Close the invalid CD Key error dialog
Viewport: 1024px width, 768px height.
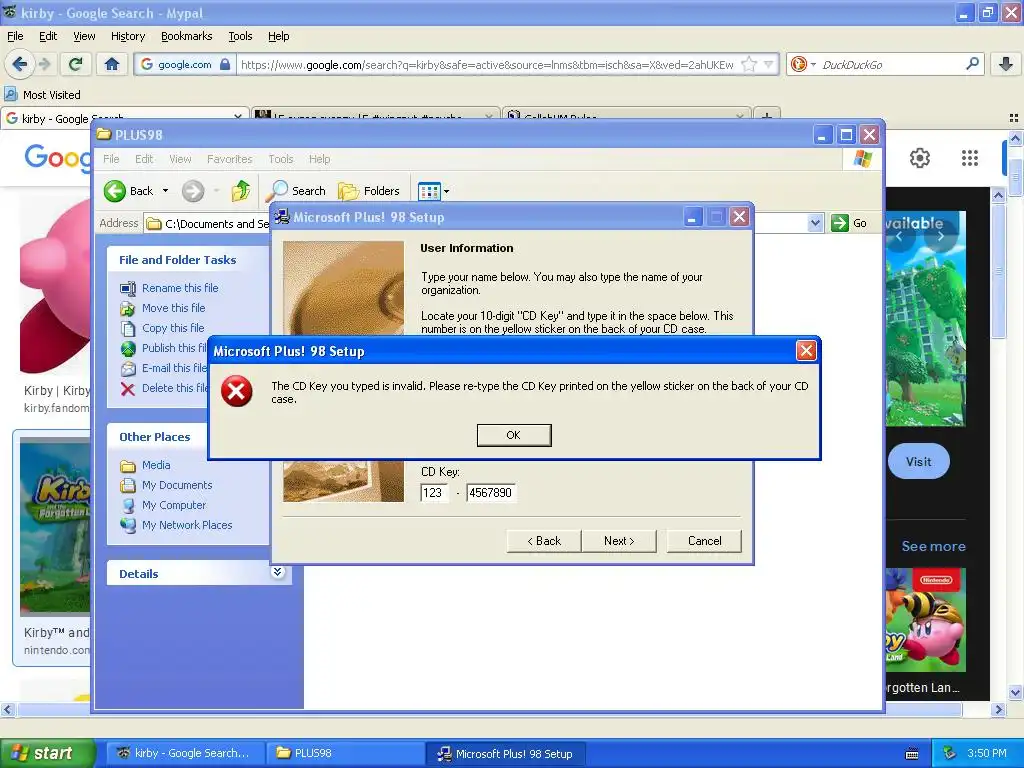806,351
